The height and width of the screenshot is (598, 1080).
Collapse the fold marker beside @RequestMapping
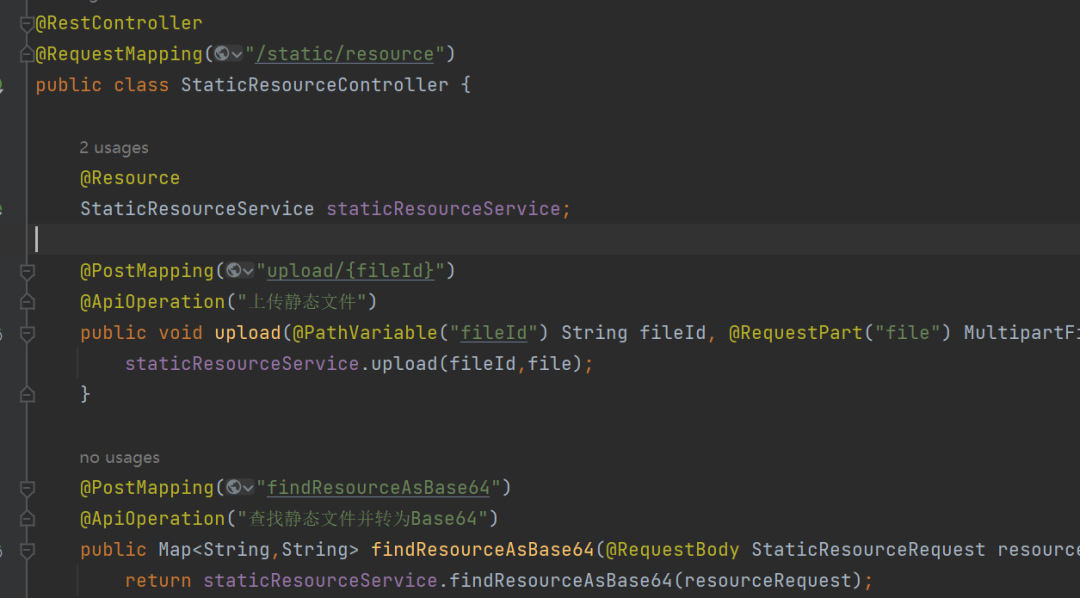pos(27,54)
